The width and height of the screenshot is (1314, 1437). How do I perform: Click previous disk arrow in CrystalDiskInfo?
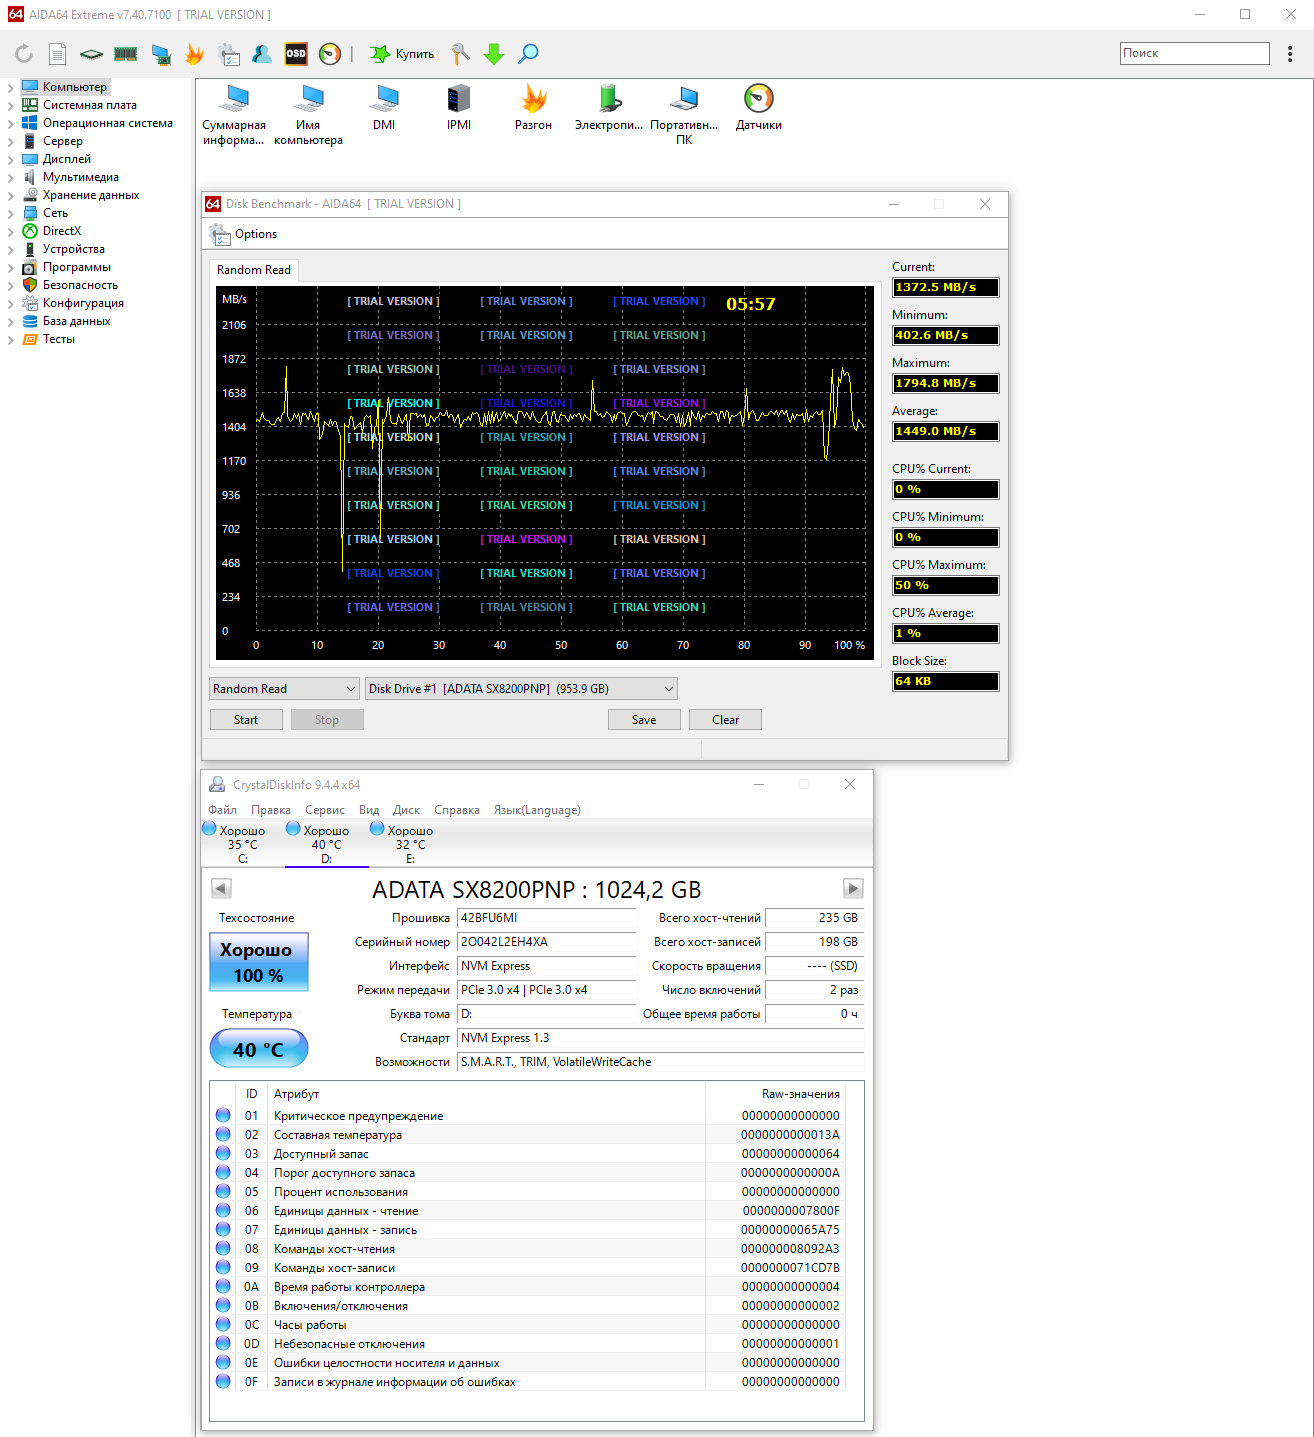tap(222, 888)
